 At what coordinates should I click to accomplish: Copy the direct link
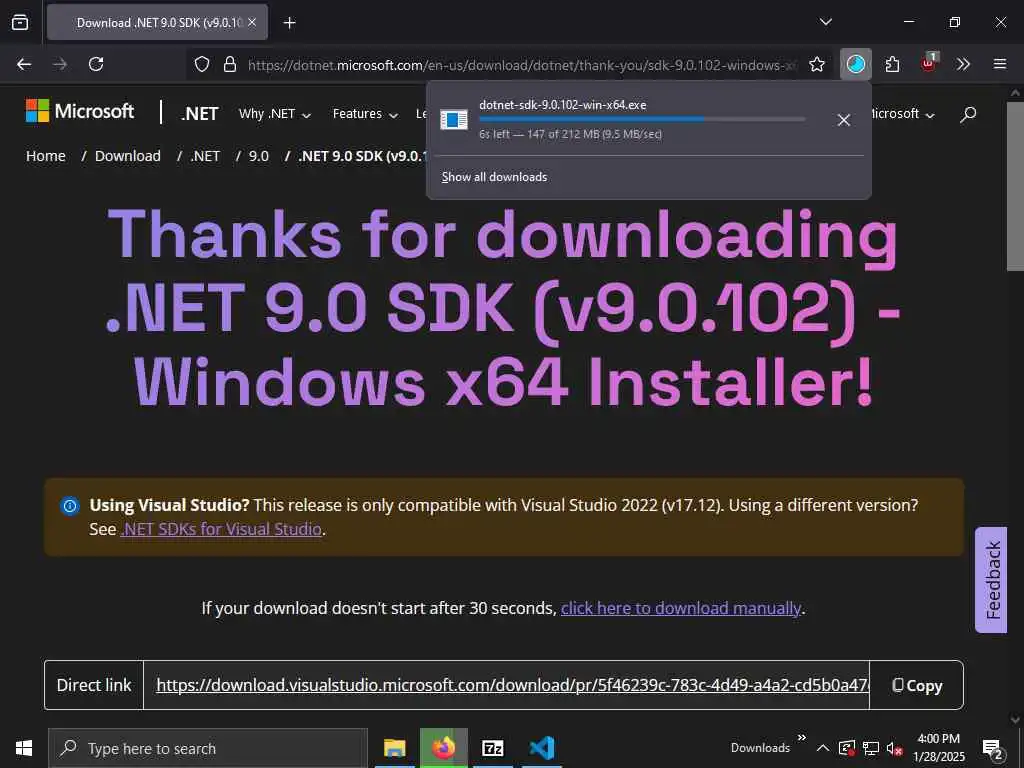click(x=917, y=685)
